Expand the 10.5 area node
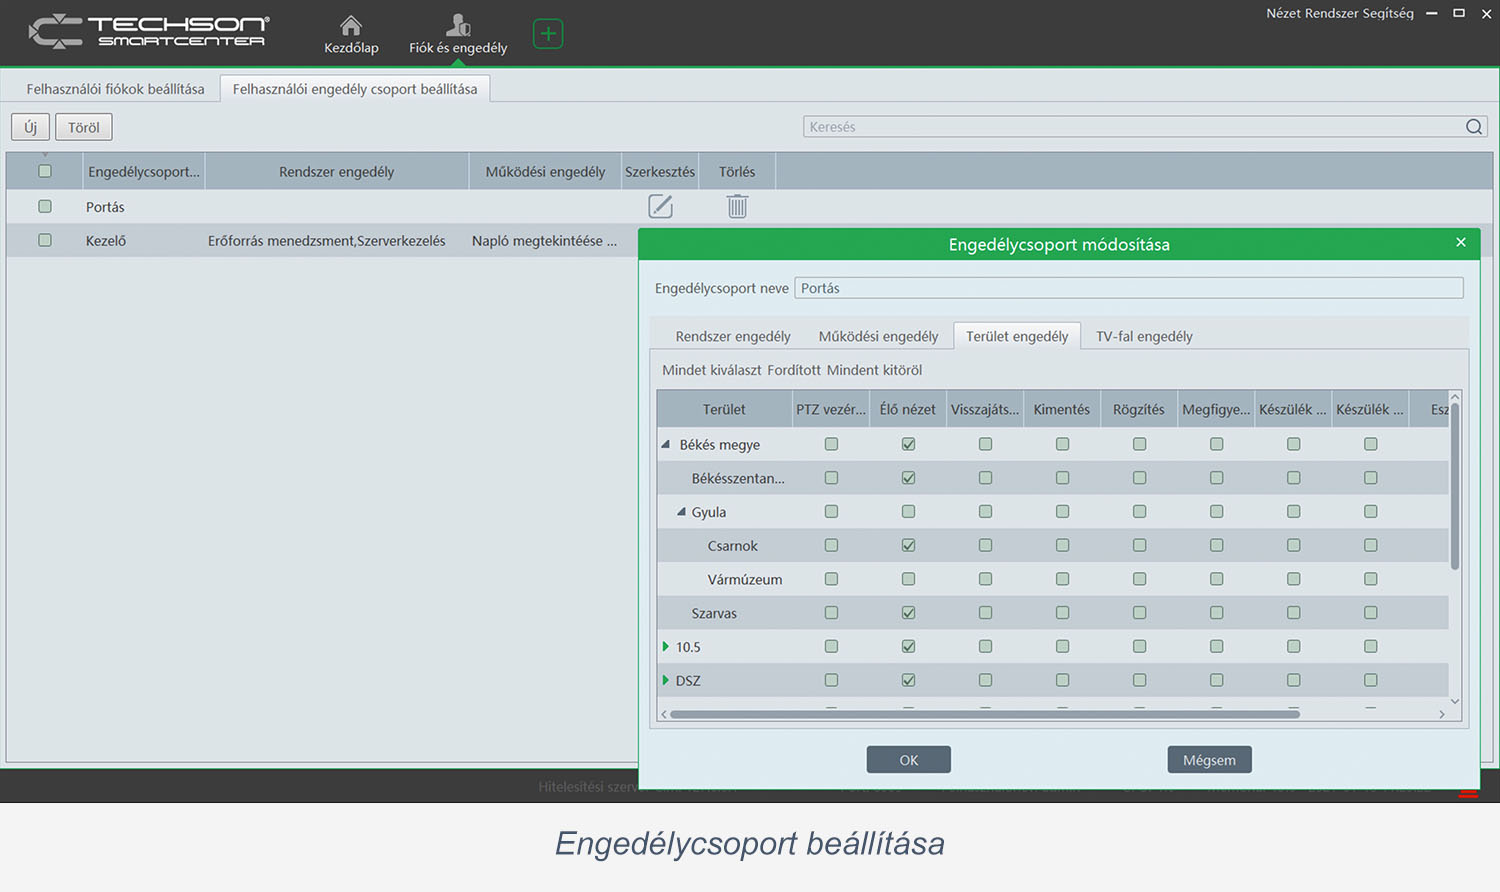Image resolution: width=1500 pixels, height=892 pixels. point(666,647)
